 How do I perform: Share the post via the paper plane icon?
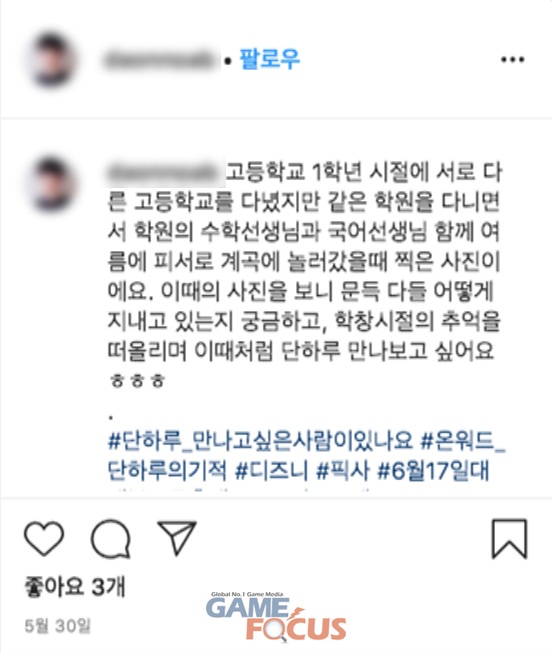[x=177, y=537]
